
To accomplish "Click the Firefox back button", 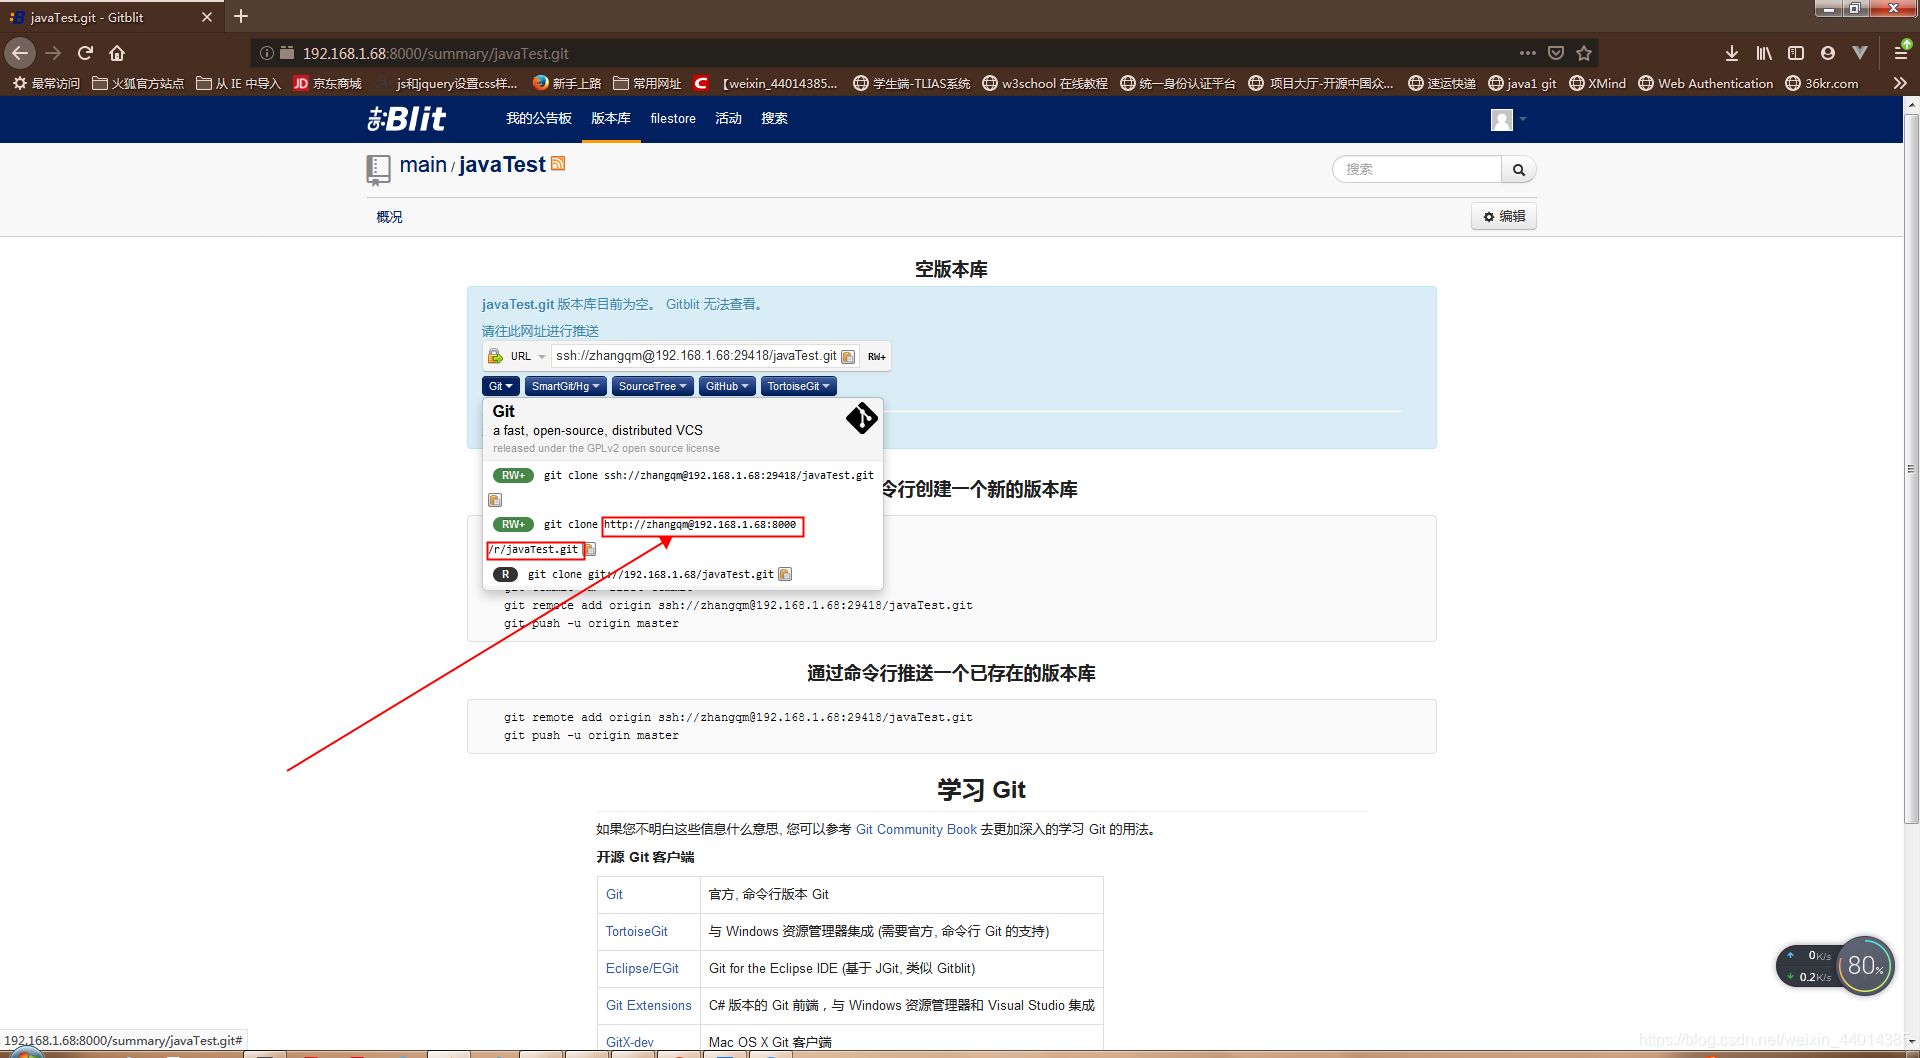I will [x=20, y=53].
